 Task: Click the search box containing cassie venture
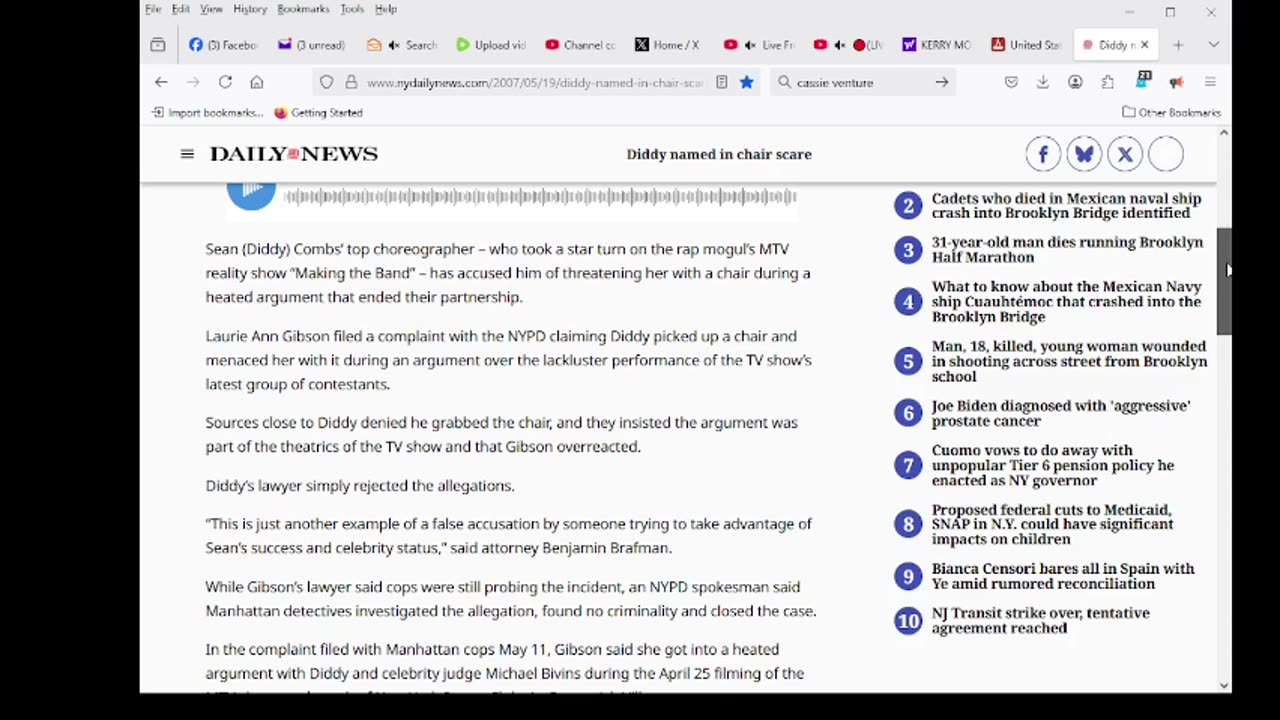(862, 83)
